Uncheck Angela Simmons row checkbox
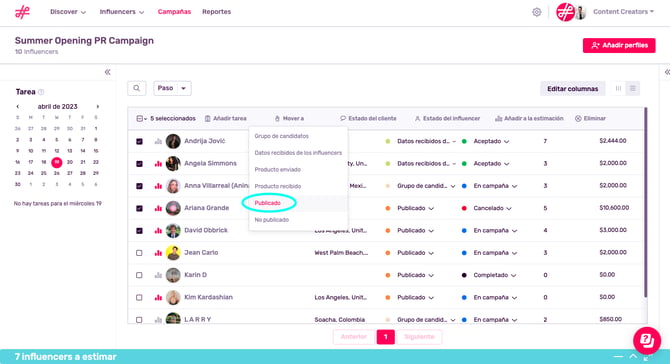 point(139,163)
